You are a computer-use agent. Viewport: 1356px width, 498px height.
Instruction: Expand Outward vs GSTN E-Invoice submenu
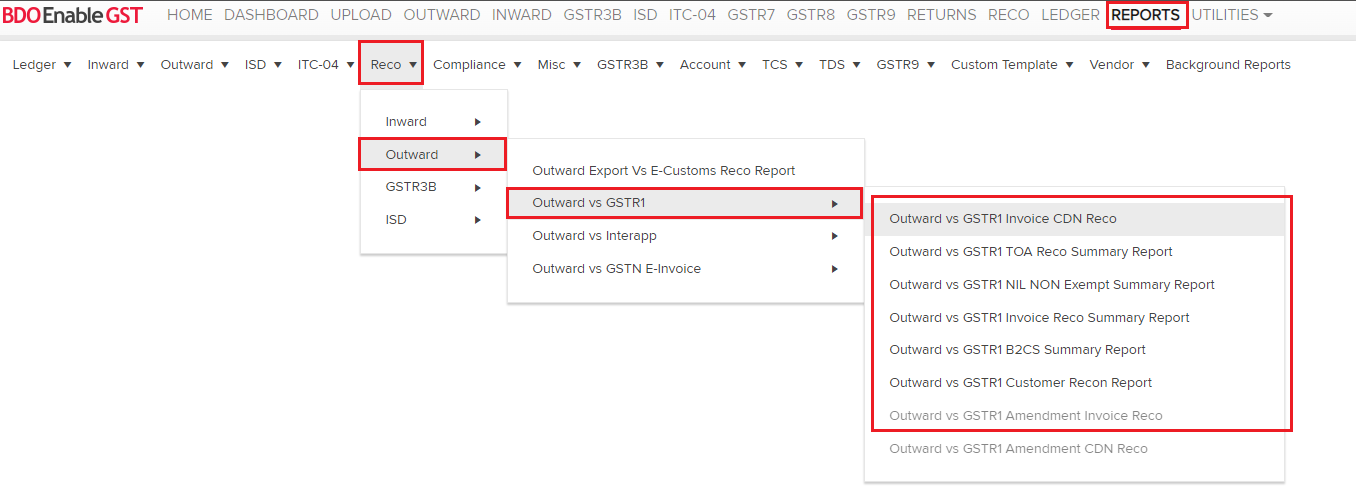[x=684, y=269]
